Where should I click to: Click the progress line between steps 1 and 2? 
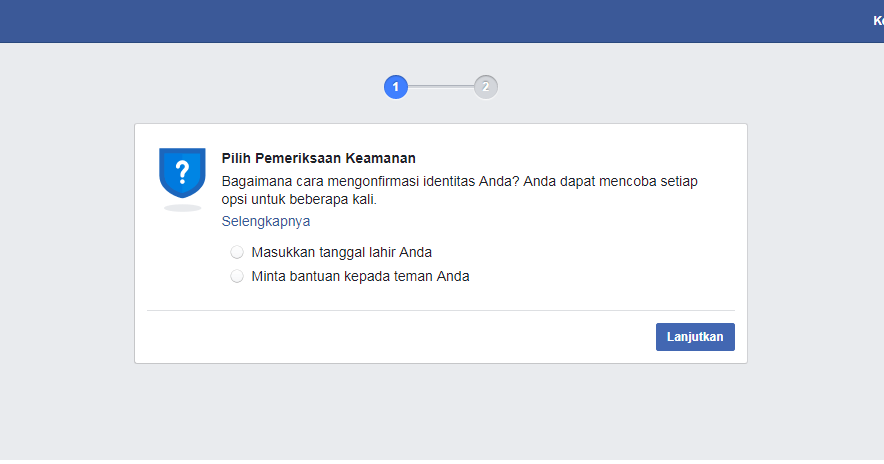[x=441, y=87]
